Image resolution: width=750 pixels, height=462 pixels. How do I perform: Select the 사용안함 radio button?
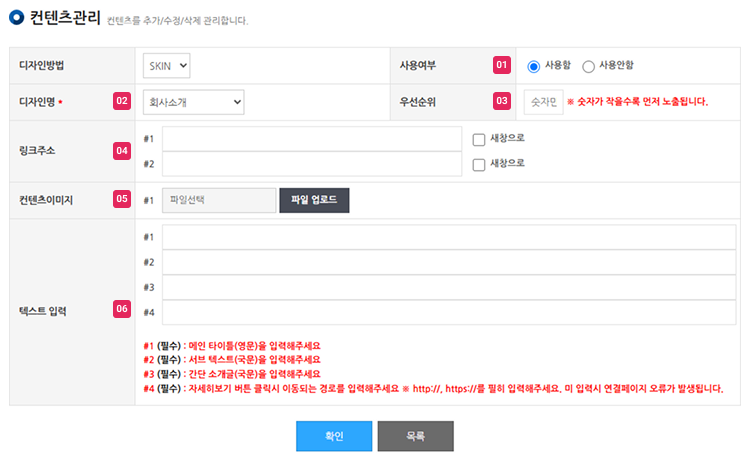coord(588,66)
